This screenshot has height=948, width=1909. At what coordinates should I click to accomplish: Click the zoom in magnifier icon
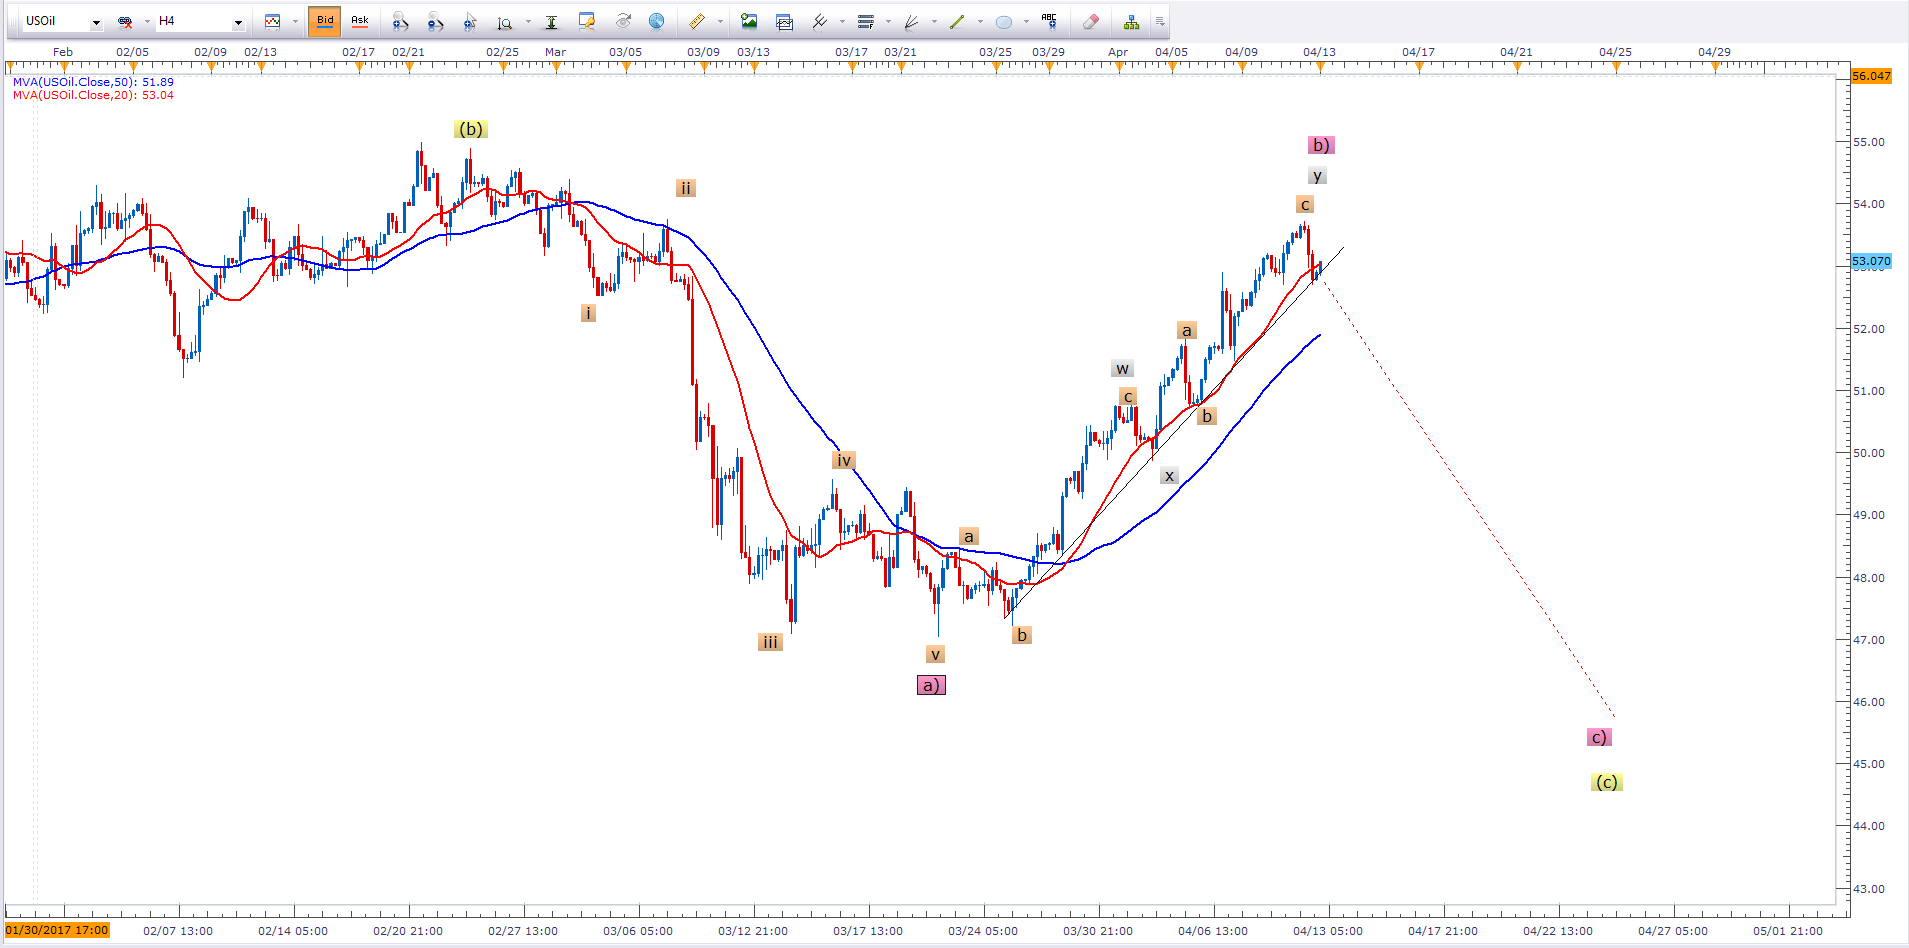coord(400,21)
